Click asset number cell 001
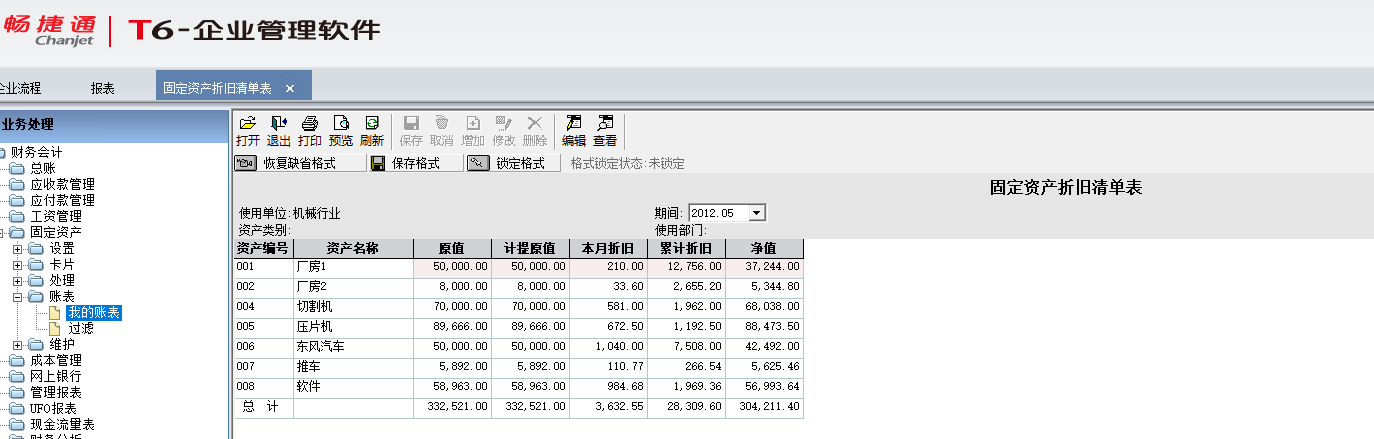Viewport: 1374px width, 439px height. pyautogui.click(x=263, y=267)
